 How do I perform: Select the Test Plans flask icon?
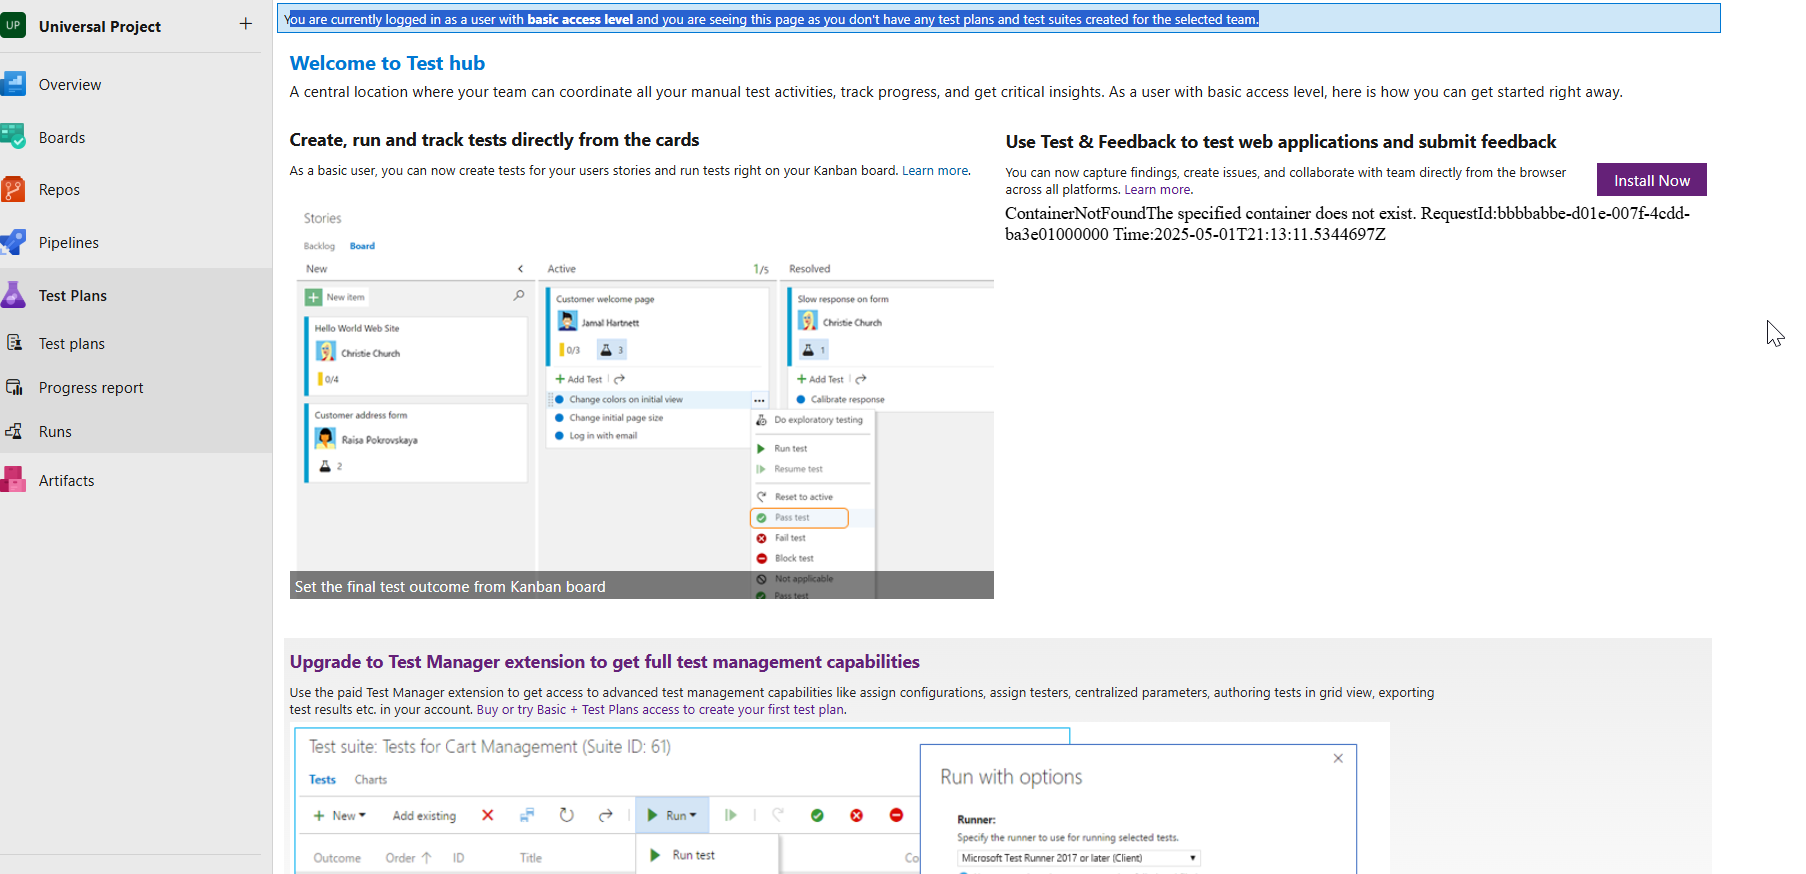click(x=13, y=295)
